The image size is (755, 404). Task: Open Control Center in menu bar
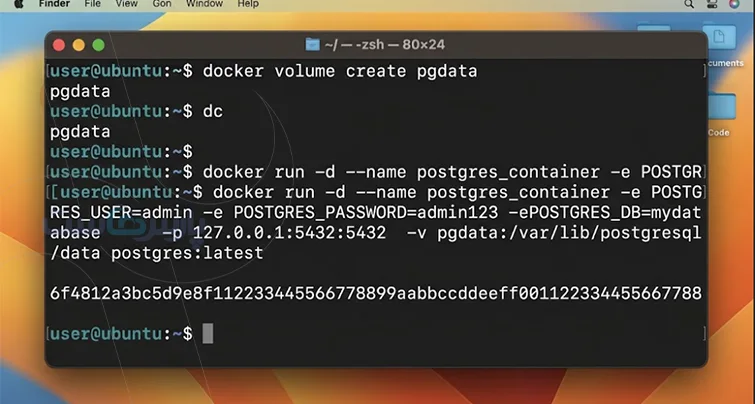(712, 4)
